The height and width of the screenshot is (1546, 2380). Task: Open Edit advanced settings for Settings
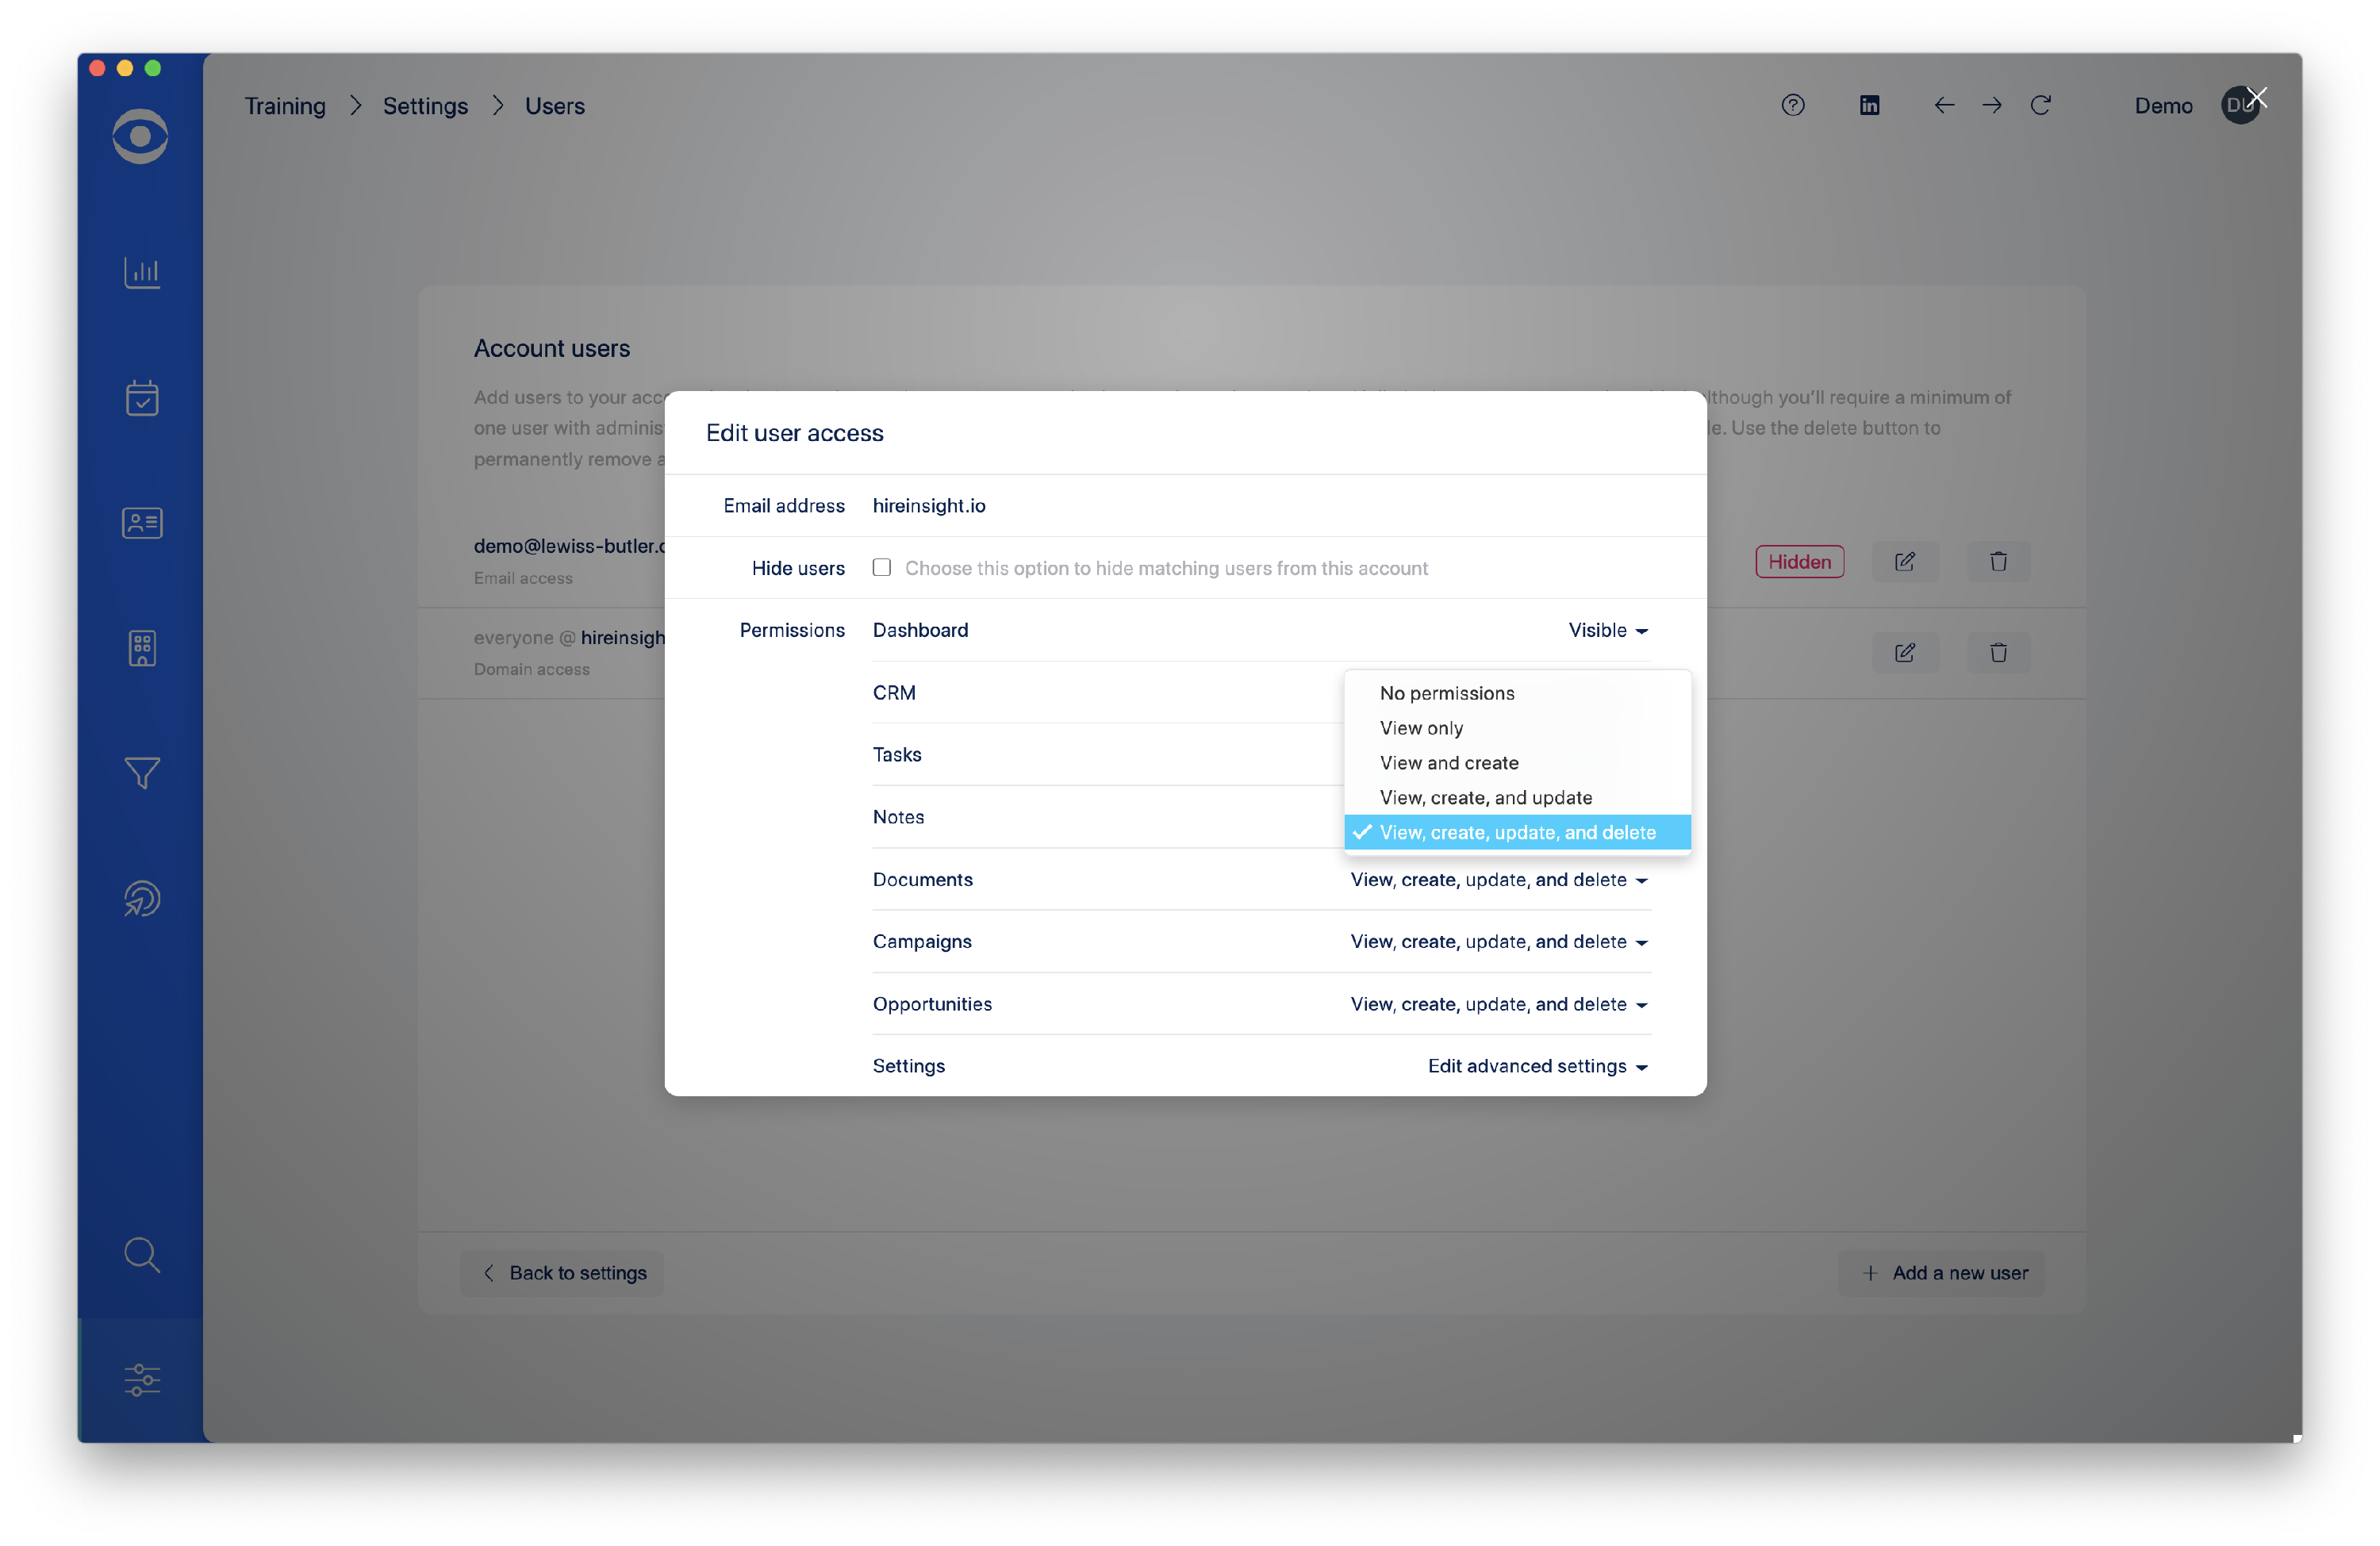pyautogui.click(x=1536, y=1066)
